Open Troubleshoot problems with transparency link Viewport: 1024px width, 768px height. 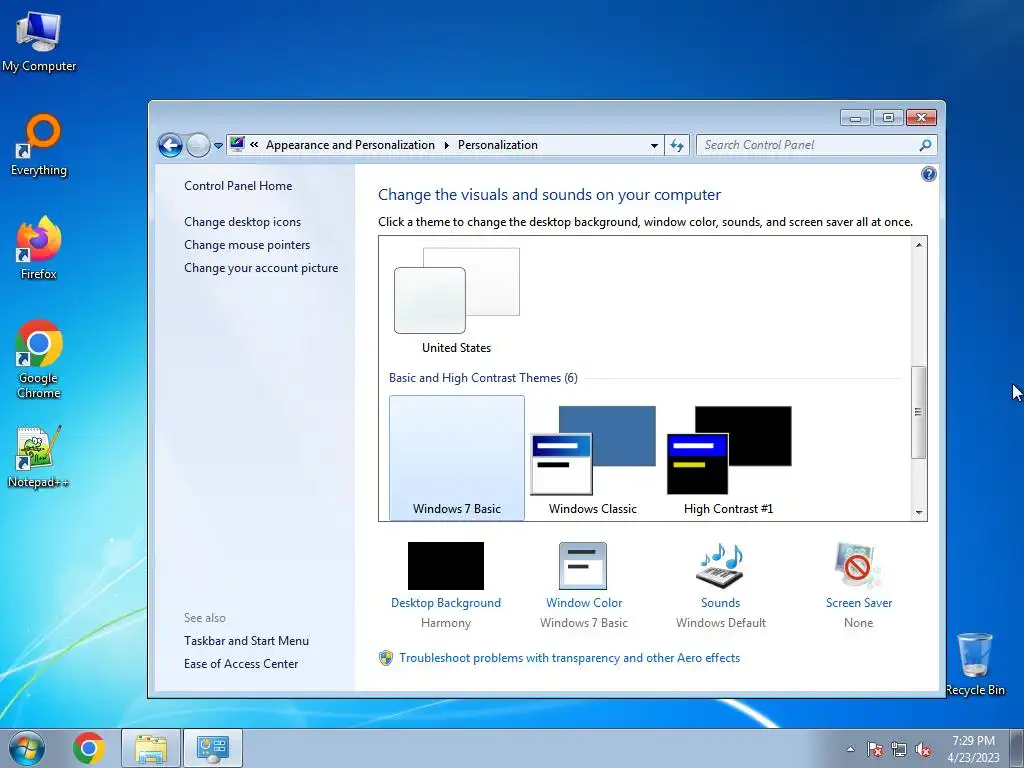pyautogui.click(x=569, y=658)
